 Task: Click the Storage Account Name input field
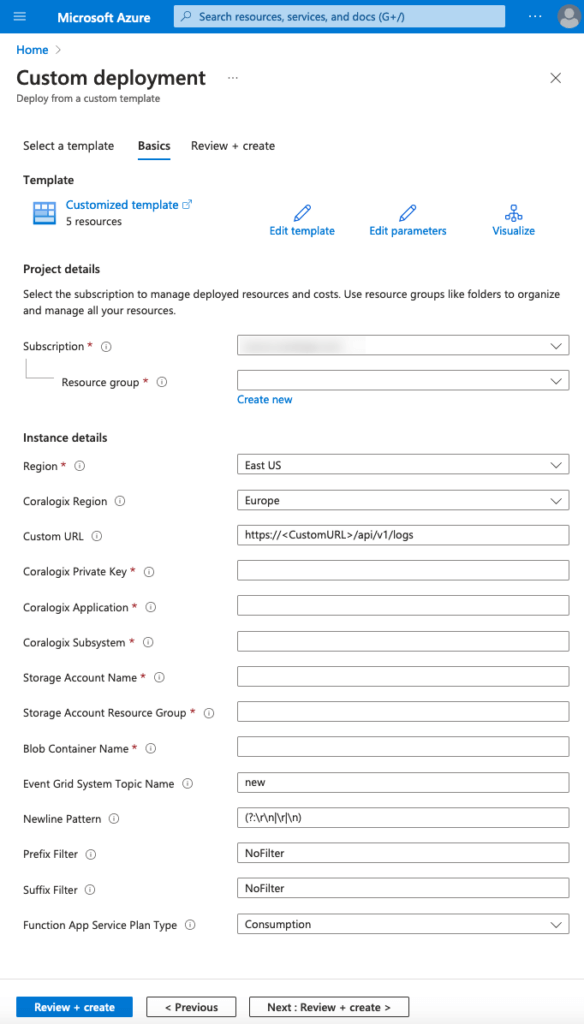click(x=403, y=677)
